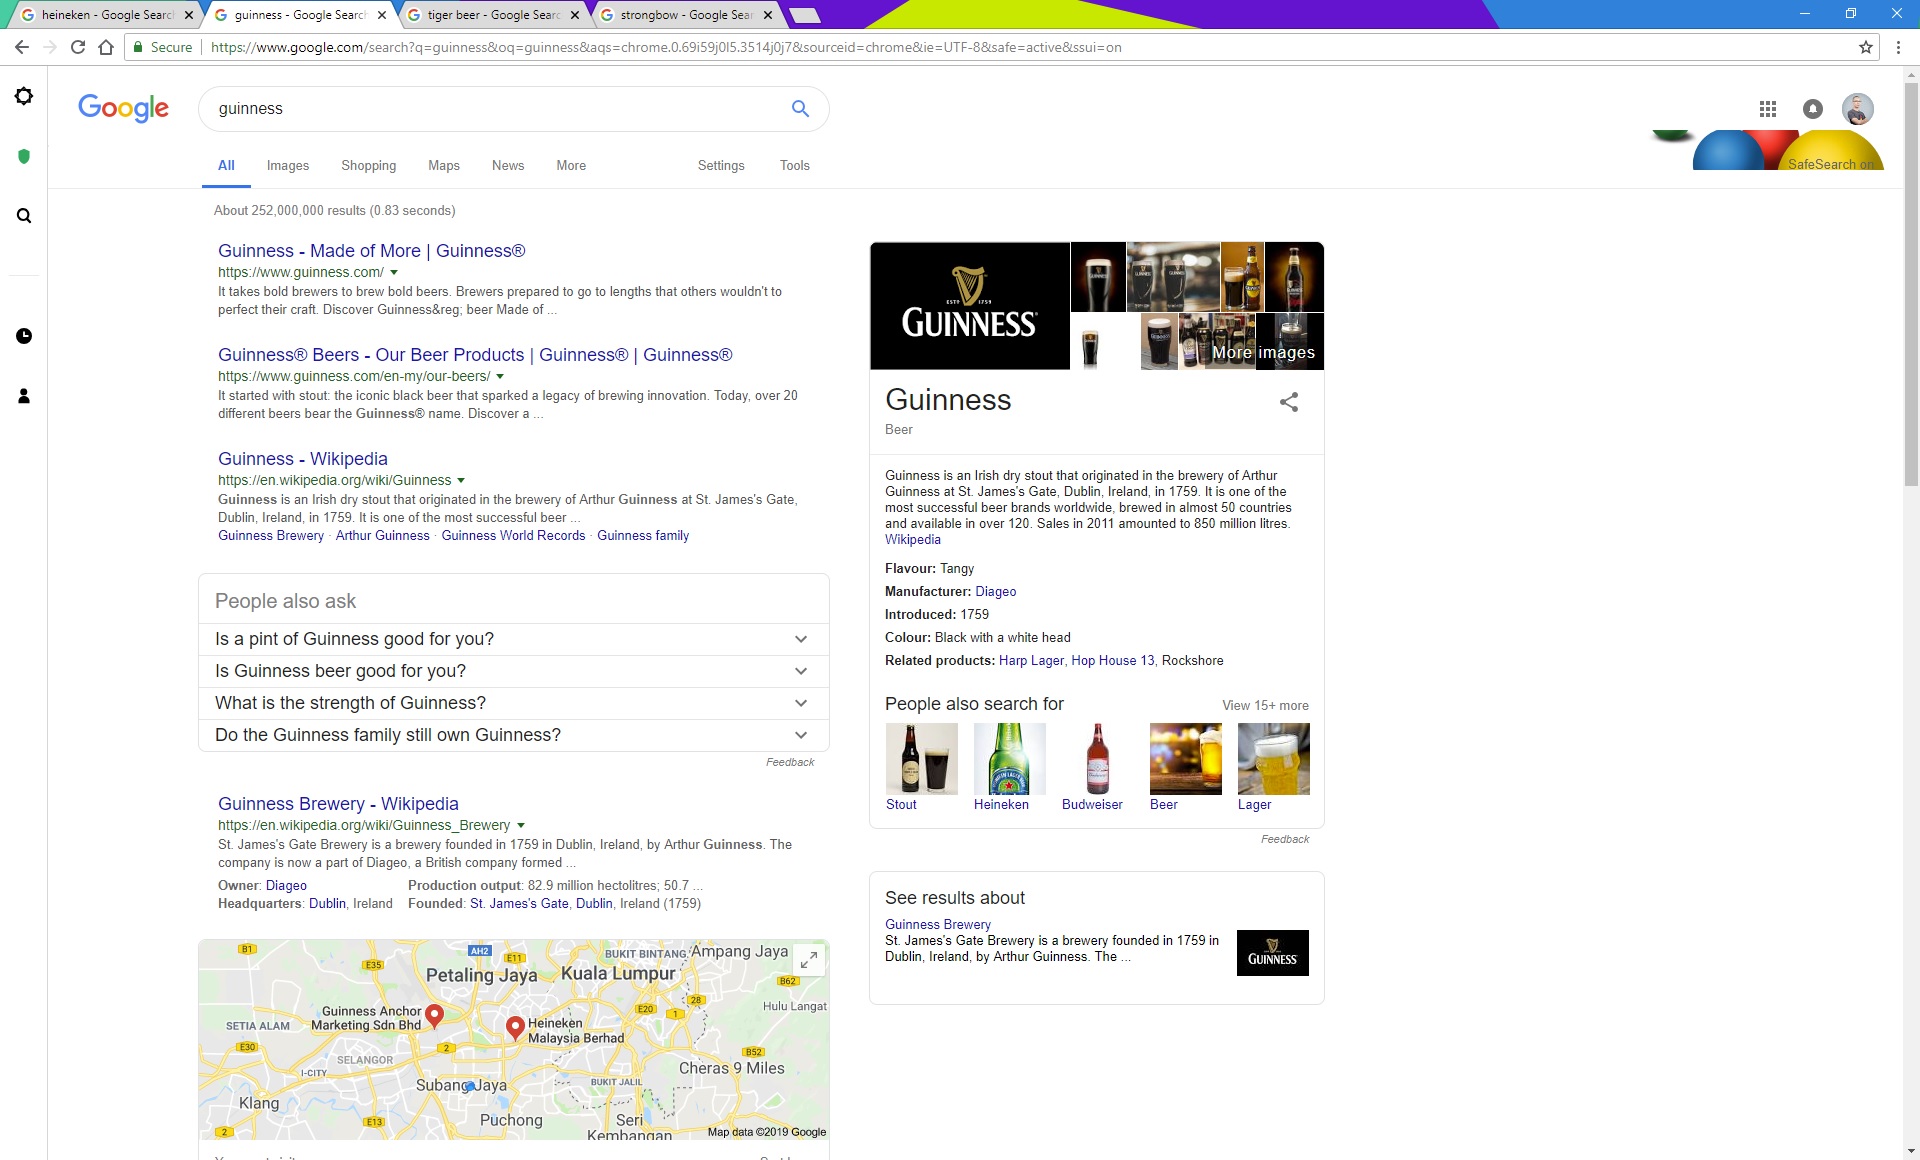This screenshot has width=1920, height=1160.
Task: Open dropdown arrow beside Guinness_Brewery Wikipedia URL
Action: click(520, 825)
